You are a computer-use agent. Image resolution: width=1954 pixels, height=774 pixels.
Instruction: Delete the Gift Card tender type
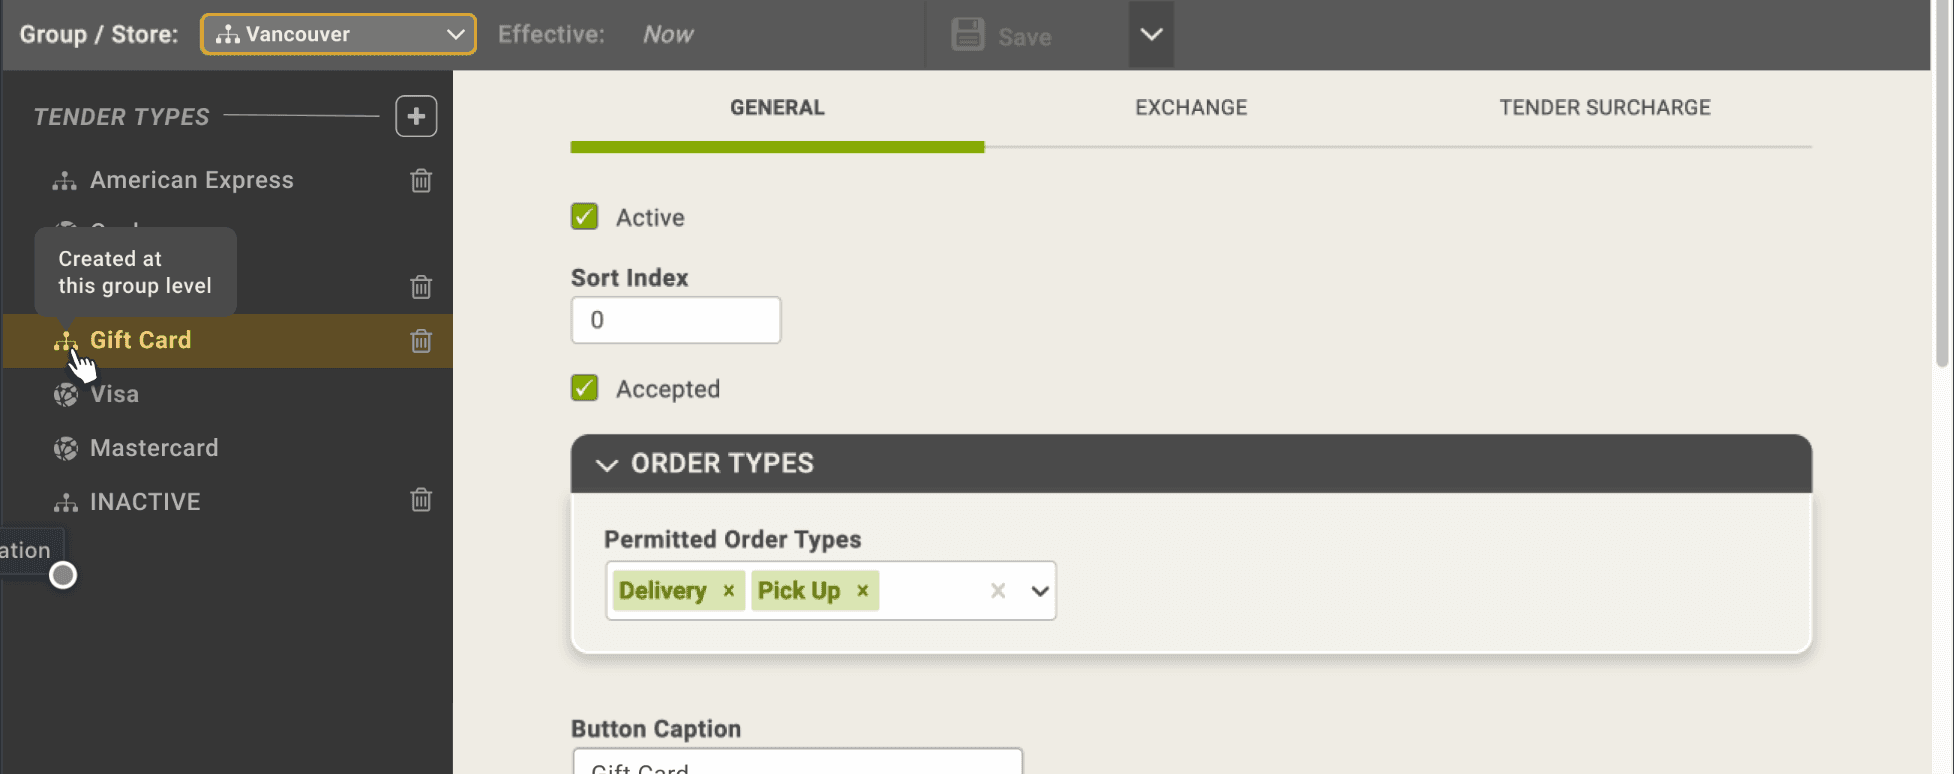pyautogui.click(x=421, y=341)
